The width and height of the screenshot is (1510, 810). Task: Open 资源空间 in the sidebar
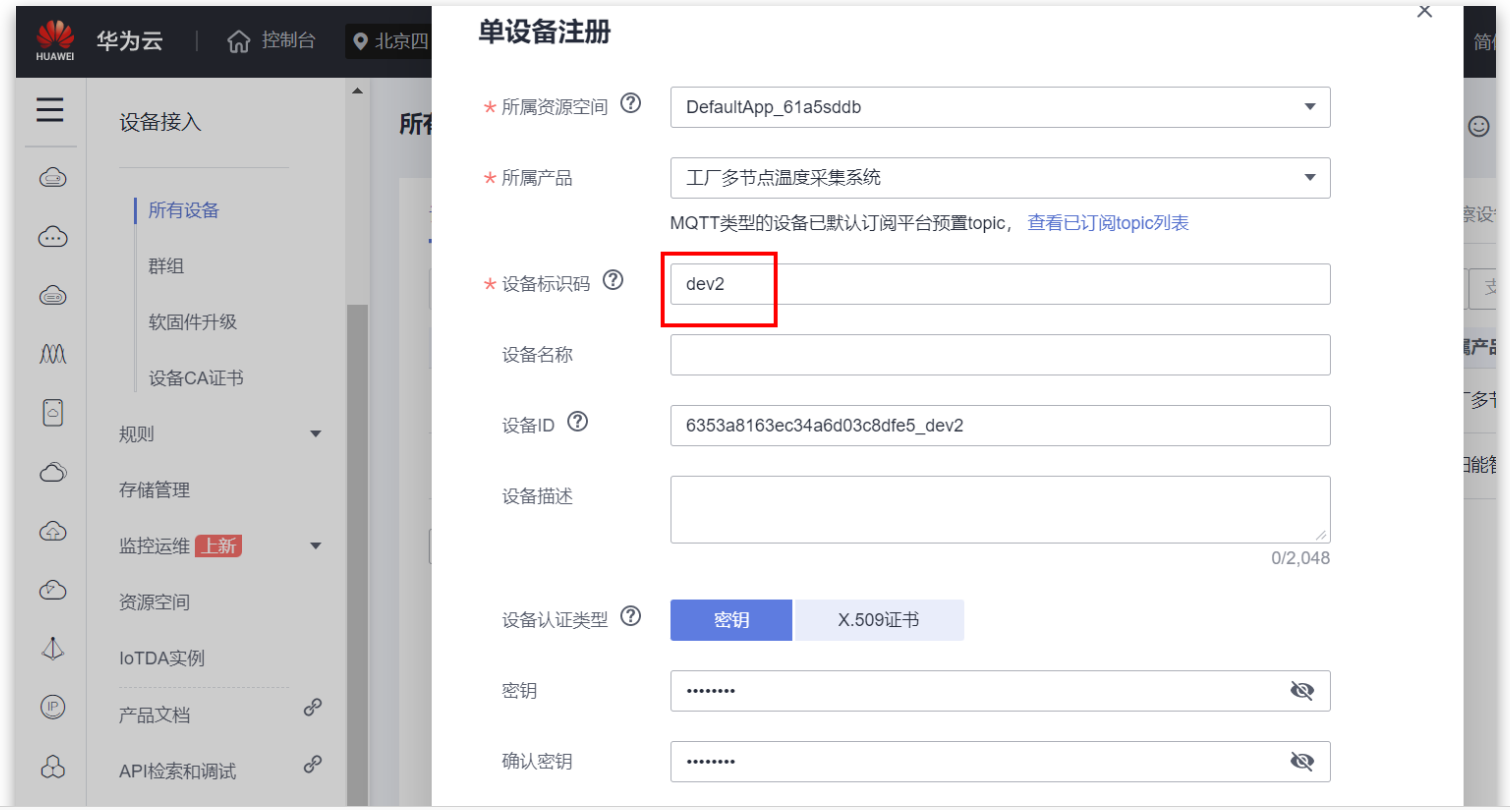pos(154,602)
